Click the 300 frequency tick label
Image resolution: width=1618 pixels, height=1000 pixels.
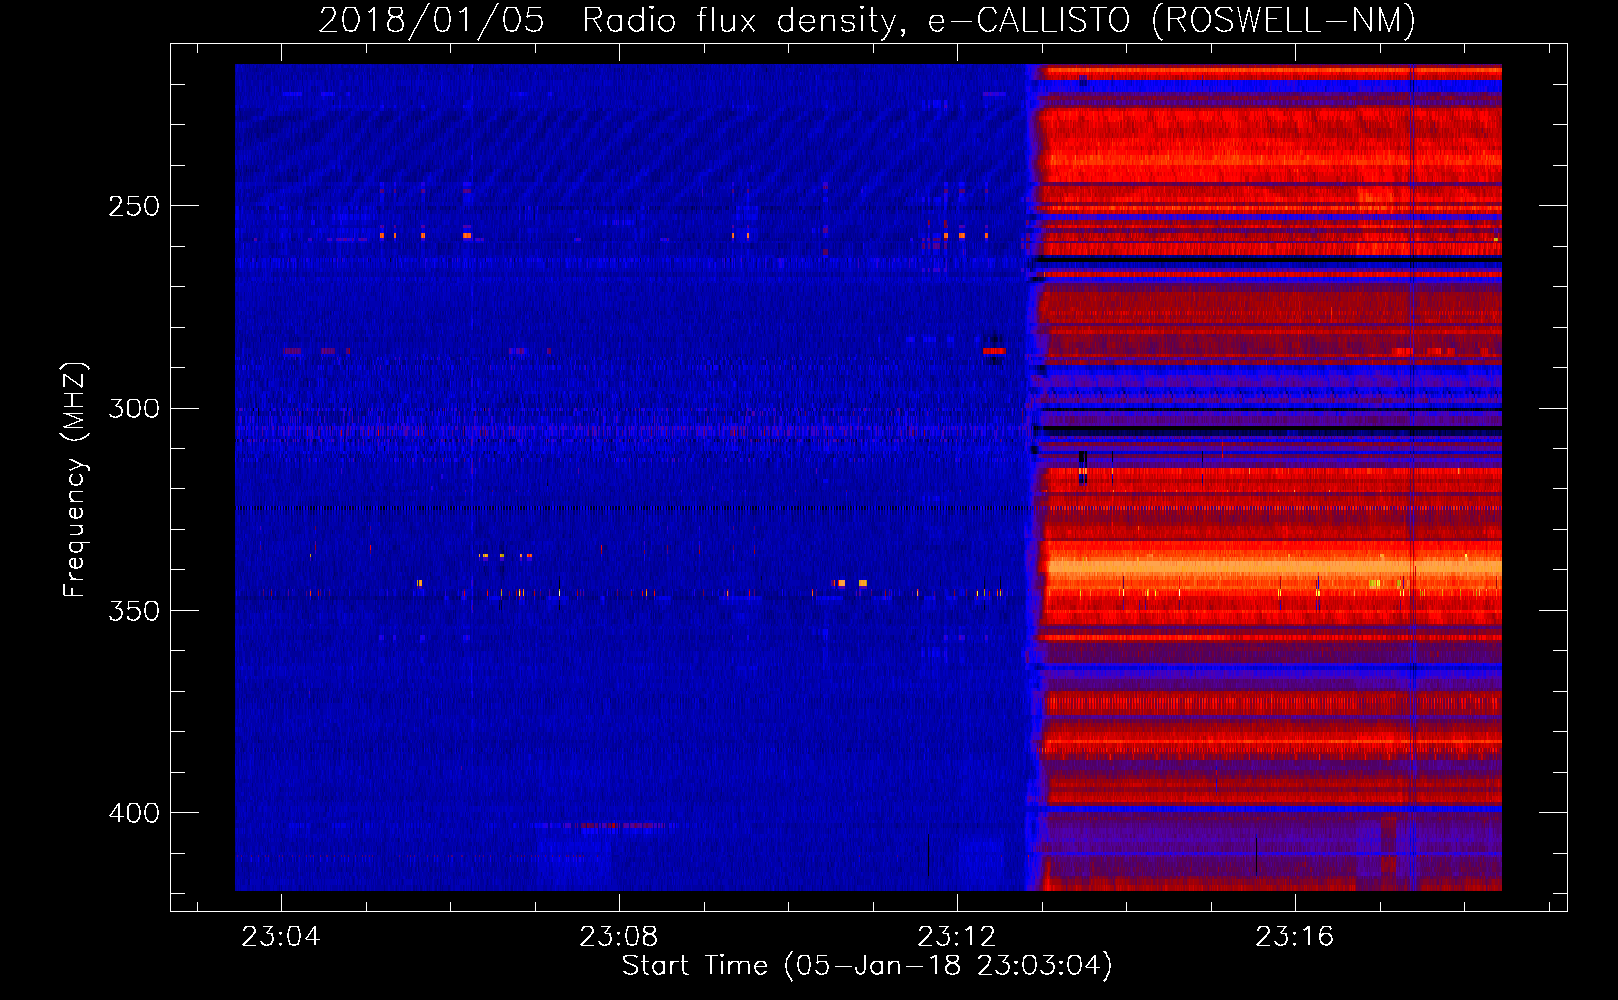coord(134,408)
